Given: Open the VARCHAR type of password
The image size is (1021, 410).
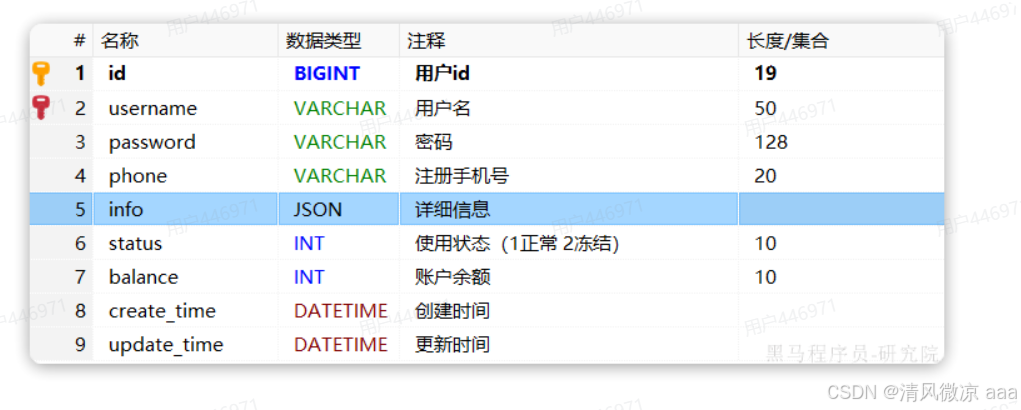Looking at the screenshot, I should coord(340,141).
